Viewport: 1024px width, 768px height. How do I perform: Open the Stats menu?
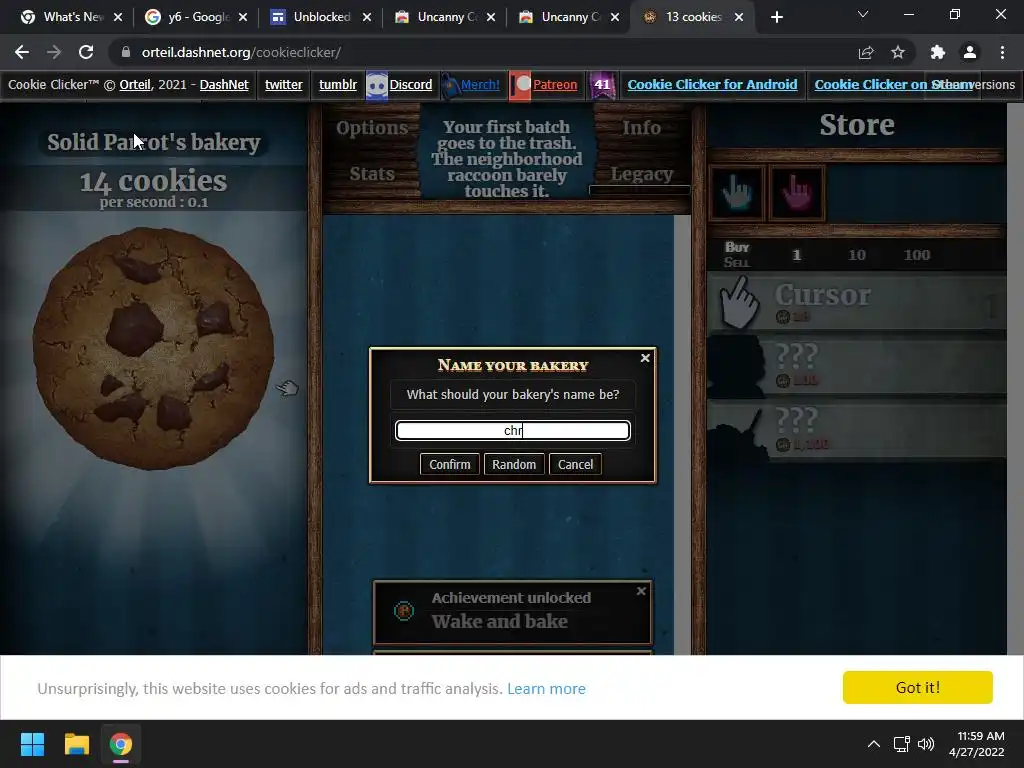[x=372, y=174]
